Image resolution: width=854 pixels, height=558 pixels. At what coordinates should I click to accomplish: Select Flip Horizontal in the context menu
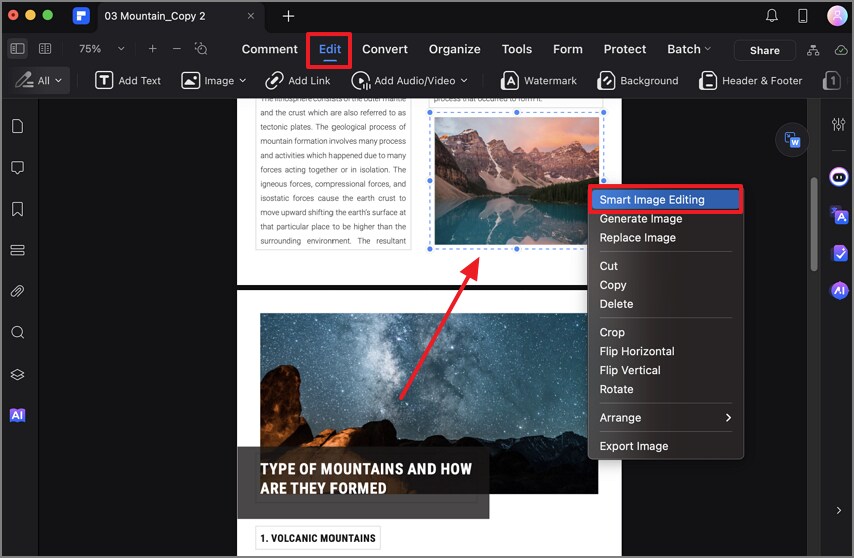(x=665, y=352)
